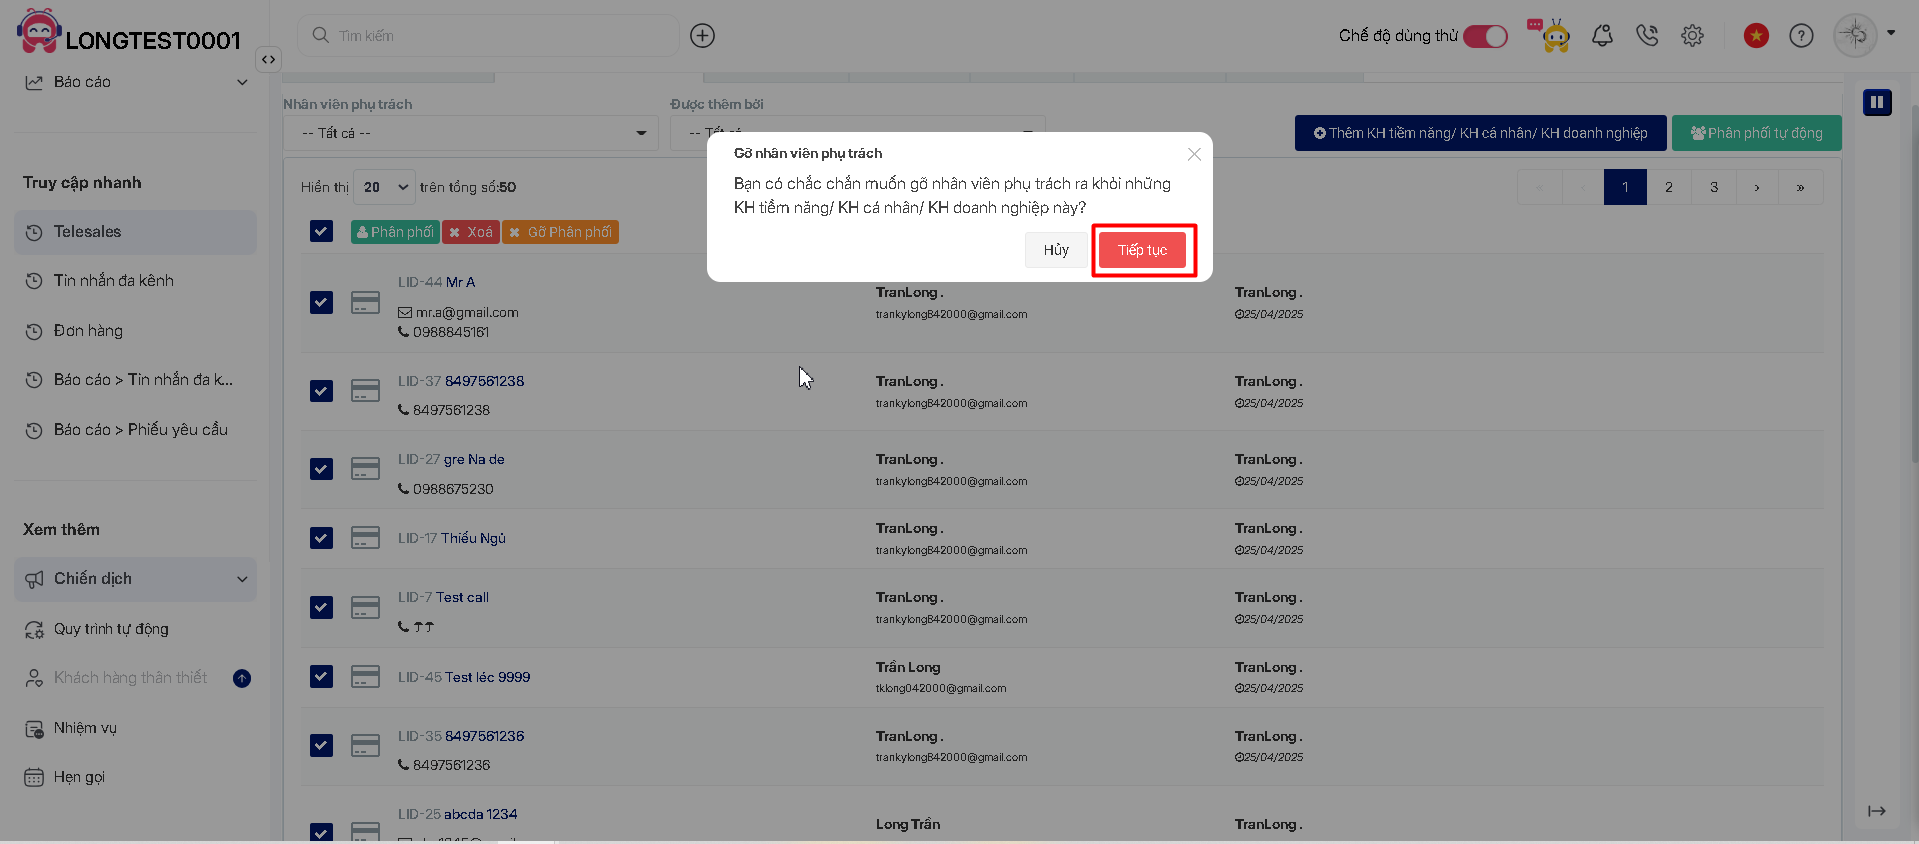This screenshot has width=1919, height=844.
Task: Confirm by clicking Tiếp tục button
Action: (x=1142, y=250)
